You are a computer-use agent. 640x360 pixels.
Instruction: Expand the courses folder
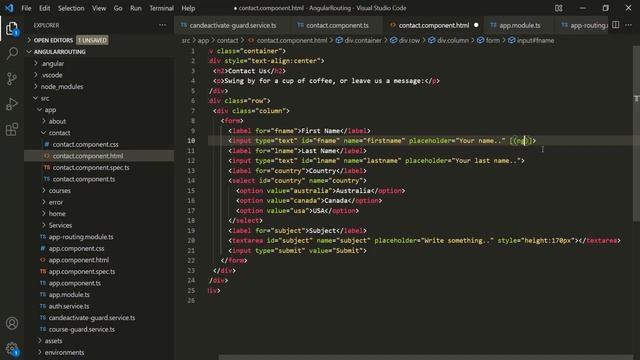[60, 191]
